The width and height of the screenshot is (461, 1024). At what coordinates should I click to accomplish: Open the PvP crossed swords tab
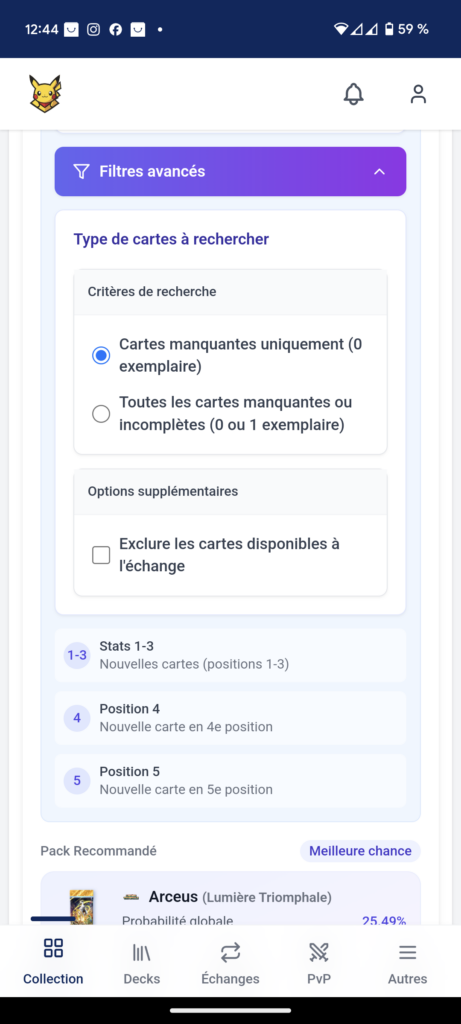pos(319,963)
